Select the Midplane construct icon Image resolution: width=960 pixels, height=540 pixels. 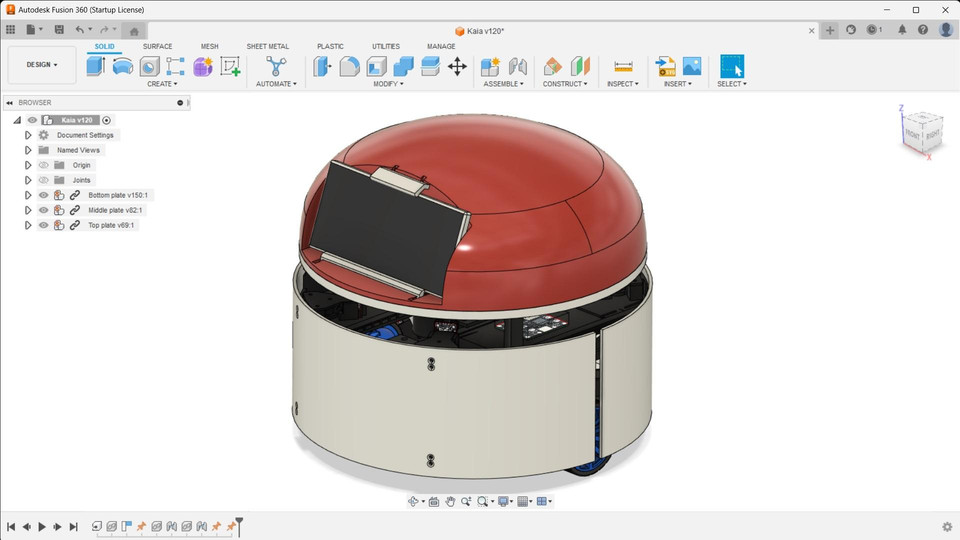tap(579, 66)
